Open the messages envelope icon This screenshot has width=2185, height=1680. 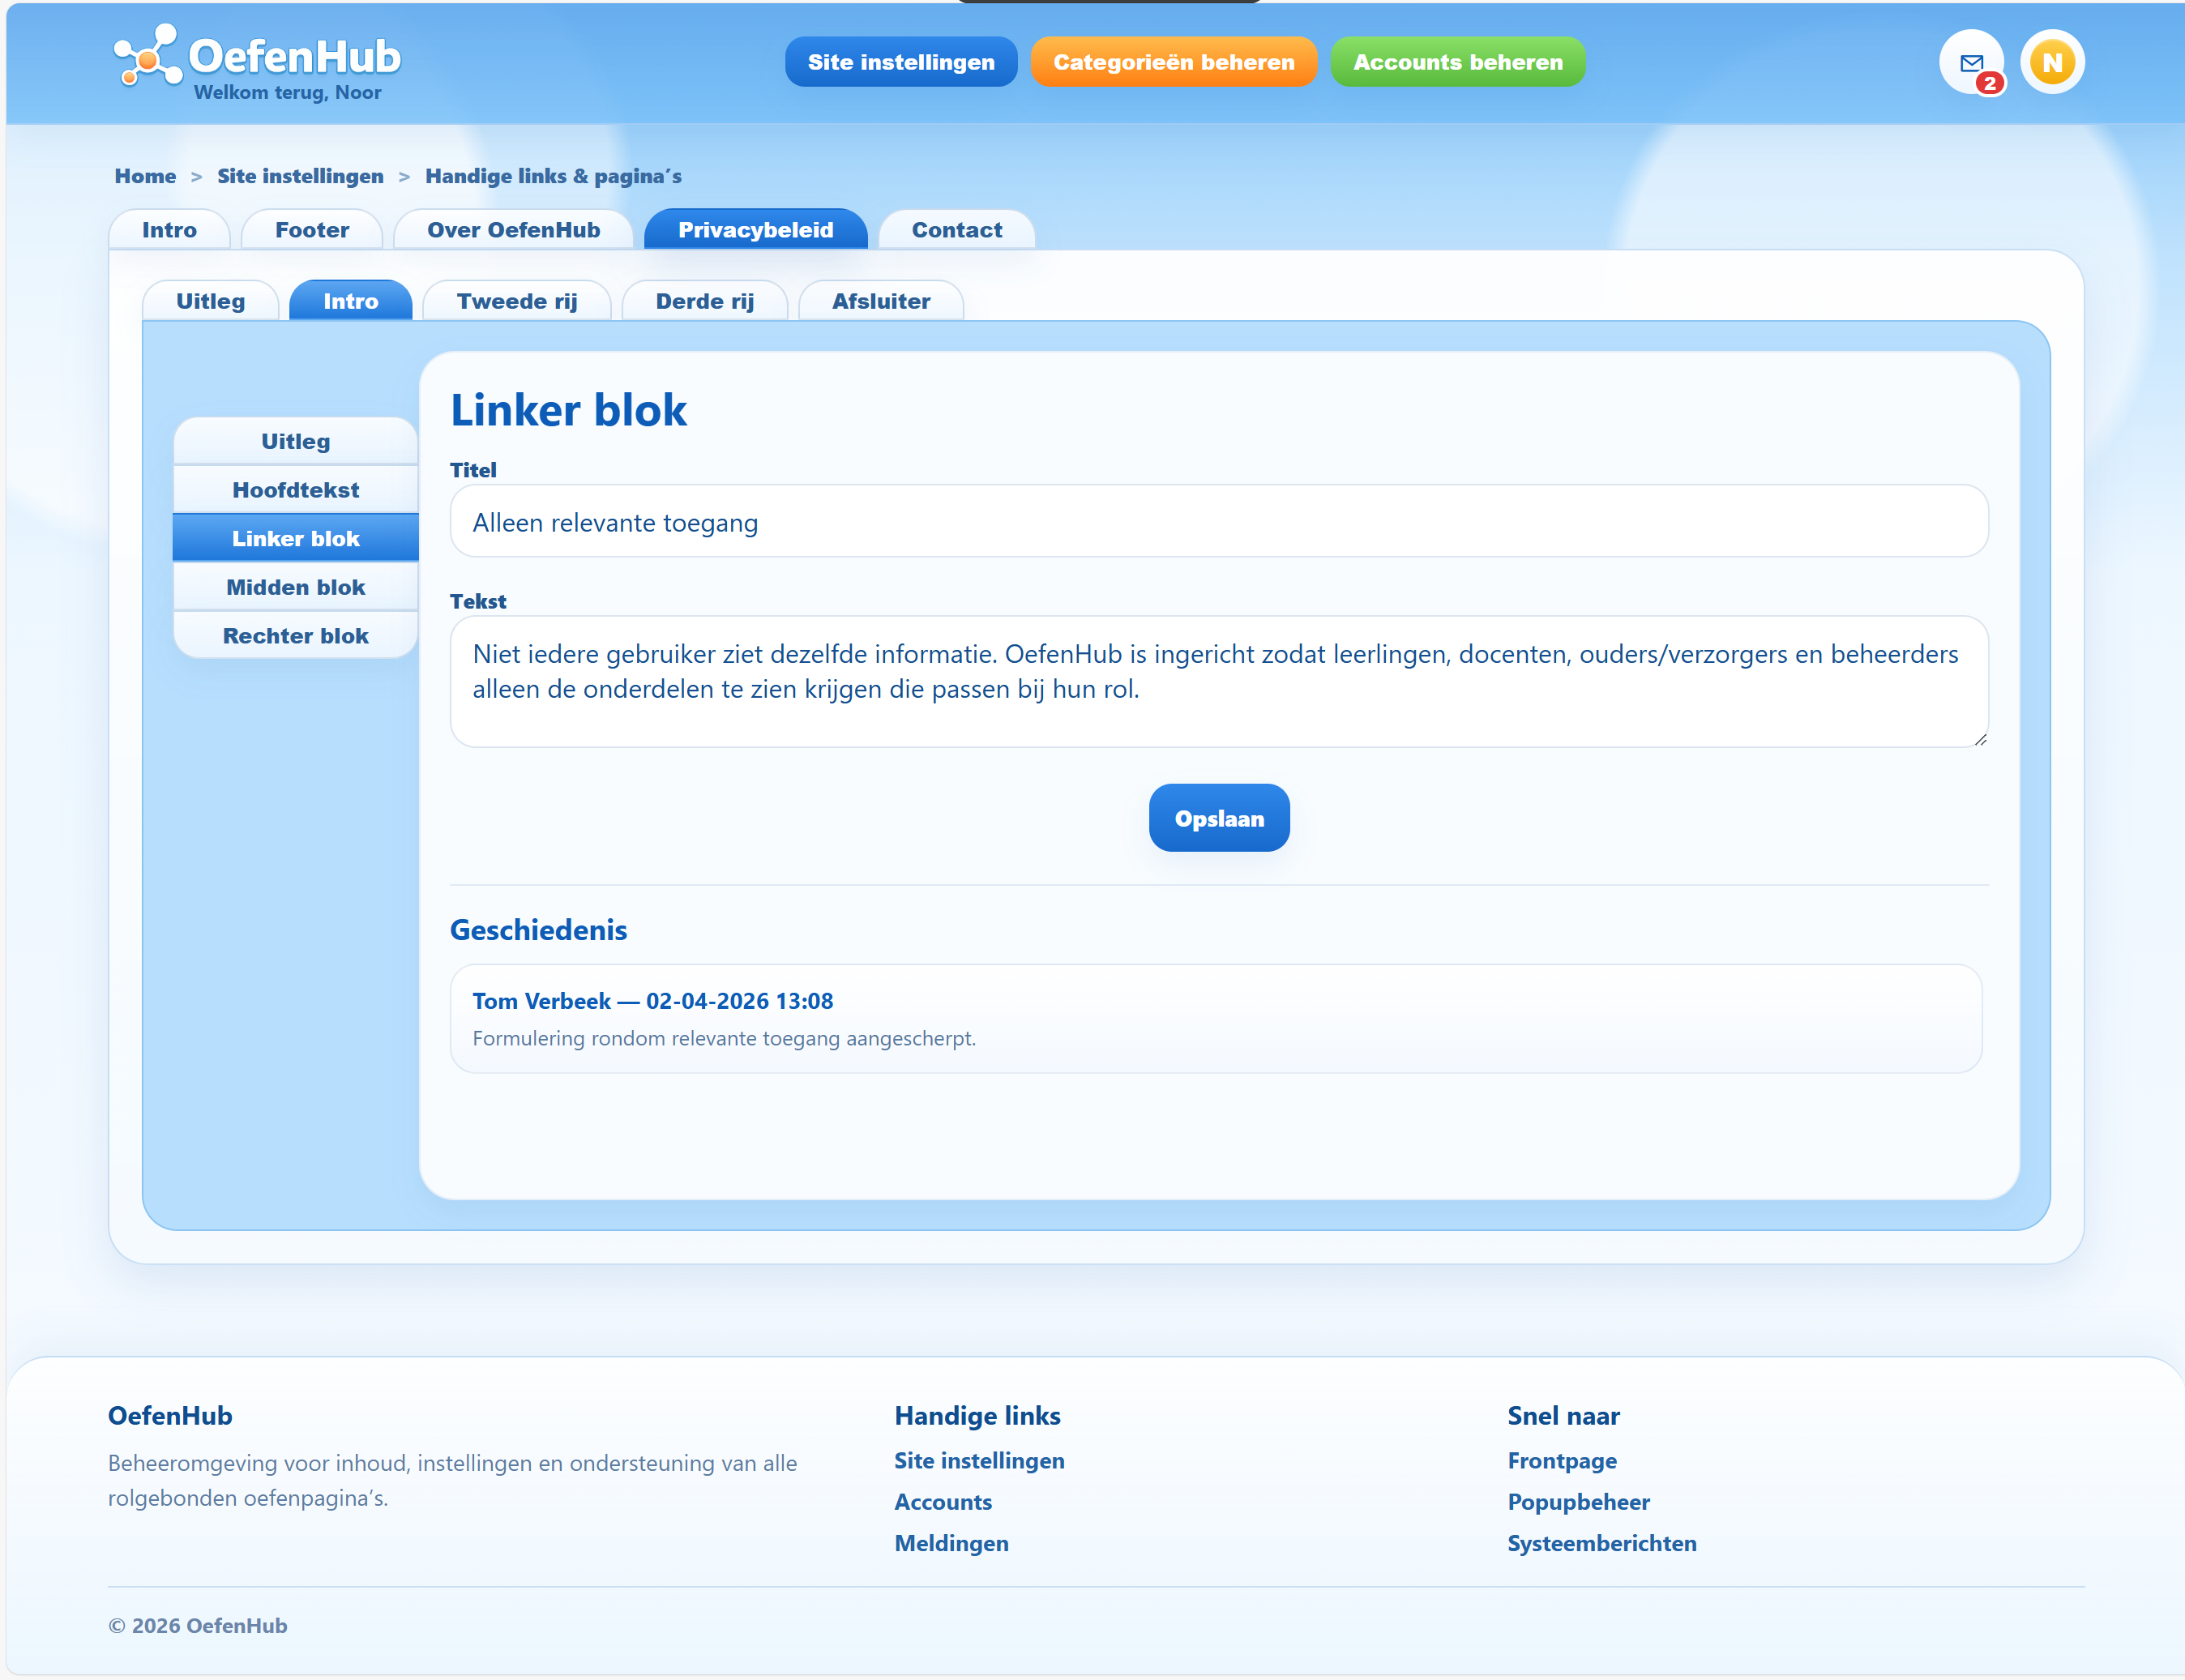tap(1971, 62)
